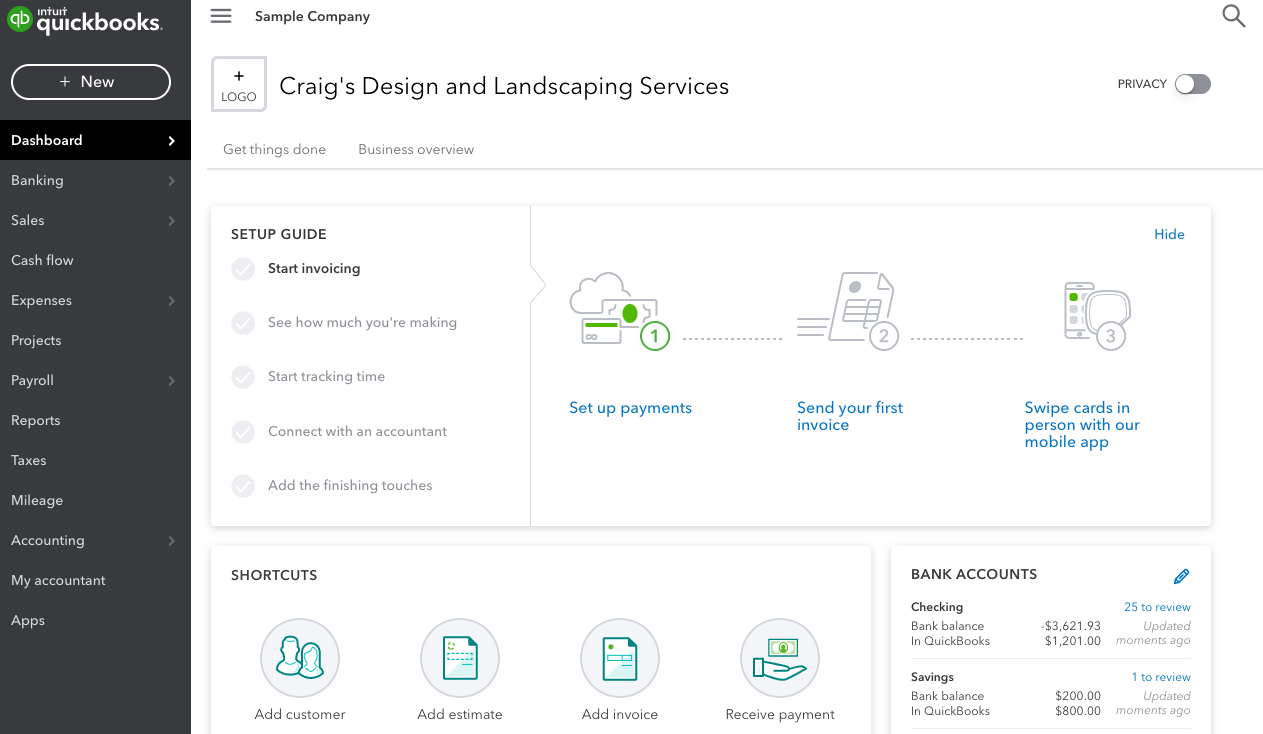Expand the Accounting submenu arrow
This screenshot has width=1263, height=734.
pyautogui.click(x=172, y=541)
